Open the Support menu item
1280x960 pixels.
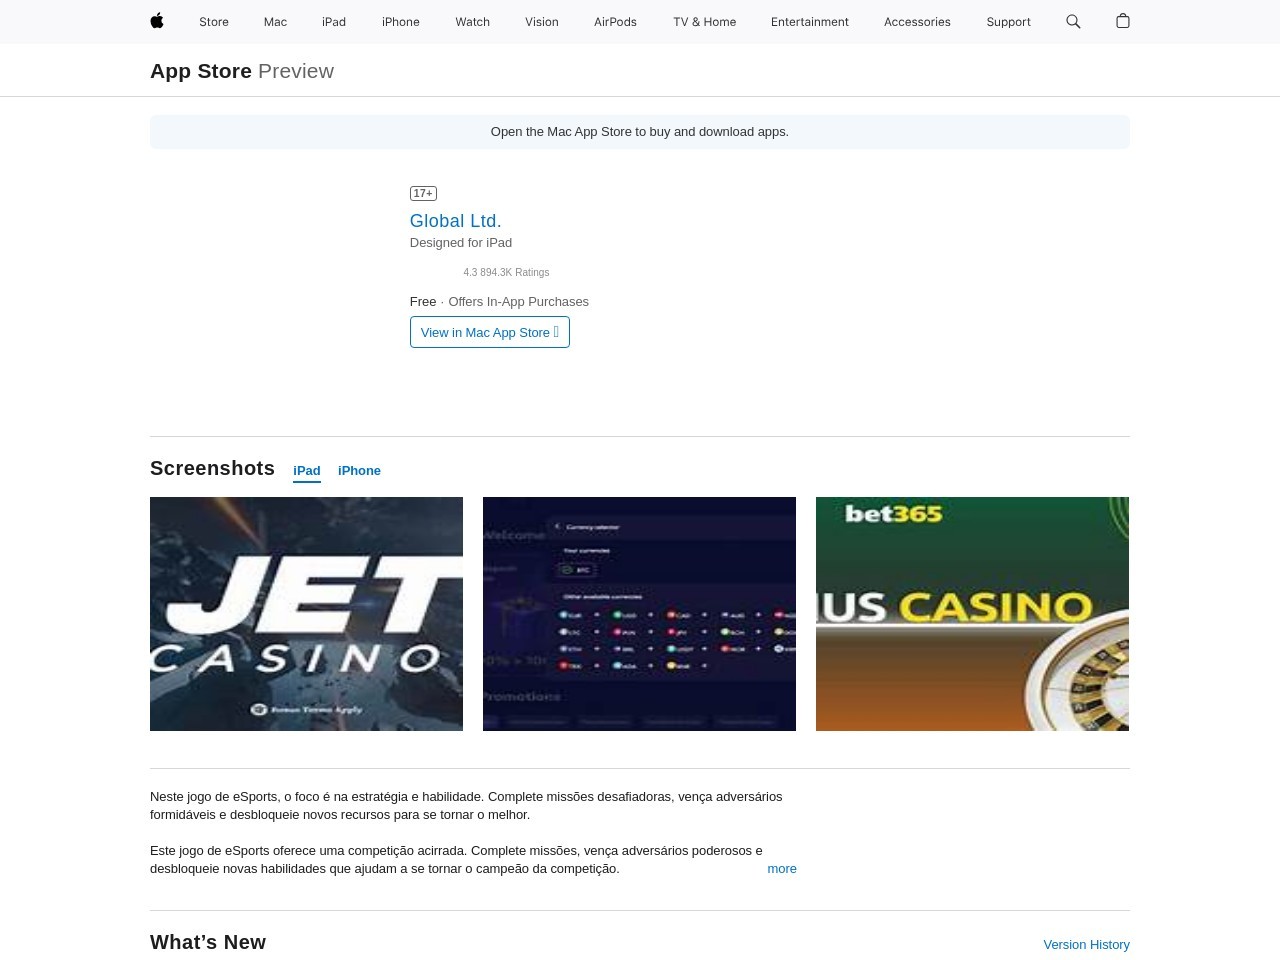click(x=1008, y=22)
